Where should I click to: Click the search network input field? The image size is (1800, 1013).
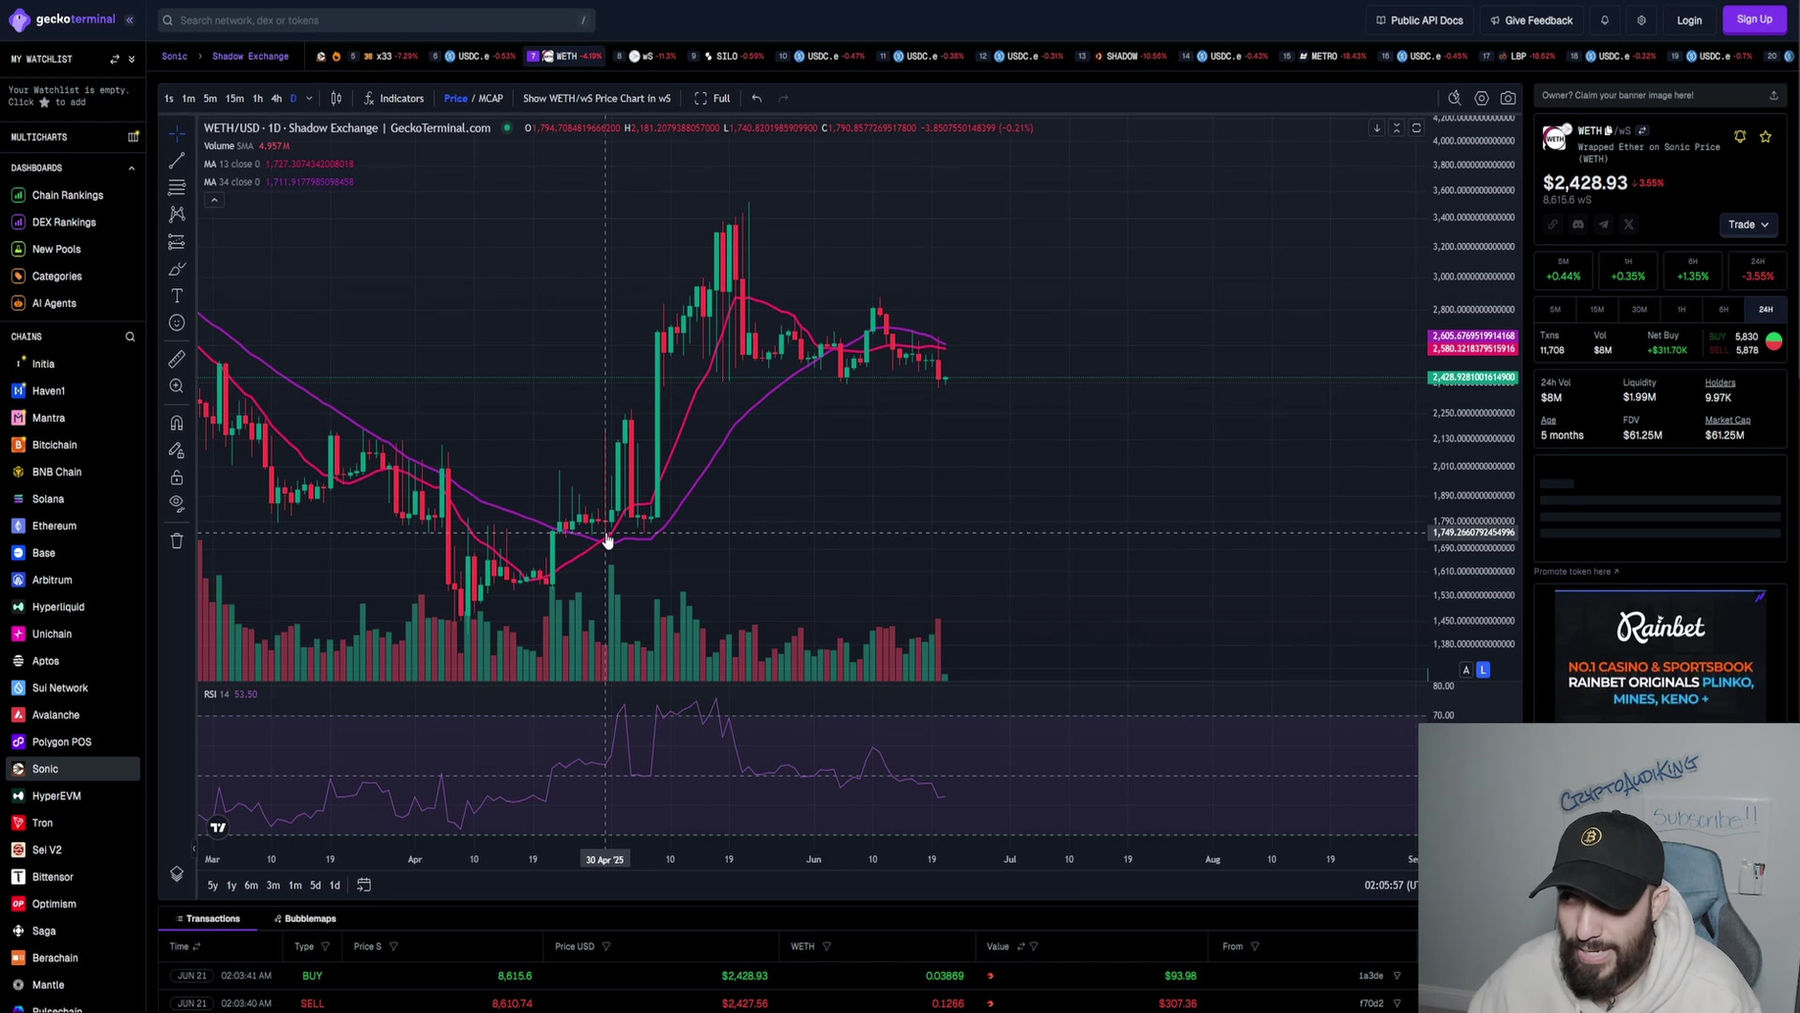click(376, 20)
